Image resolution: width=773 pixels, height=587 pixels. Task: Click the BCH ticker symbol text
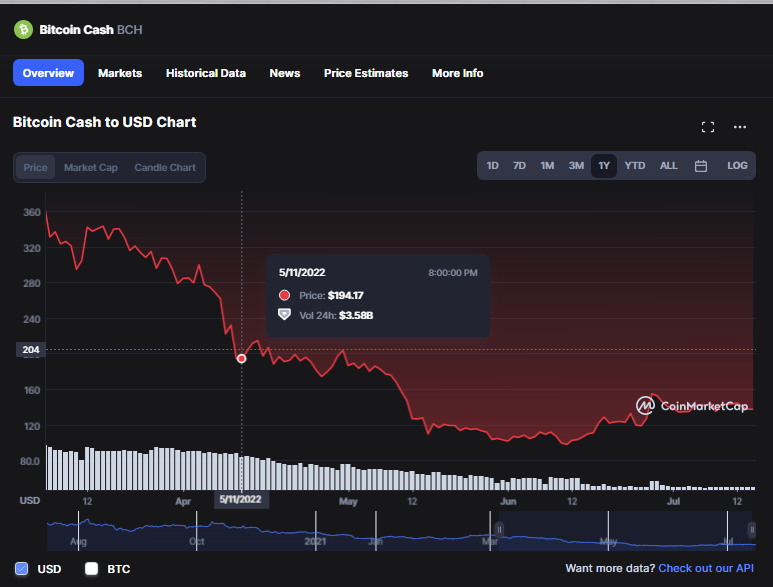130,30
